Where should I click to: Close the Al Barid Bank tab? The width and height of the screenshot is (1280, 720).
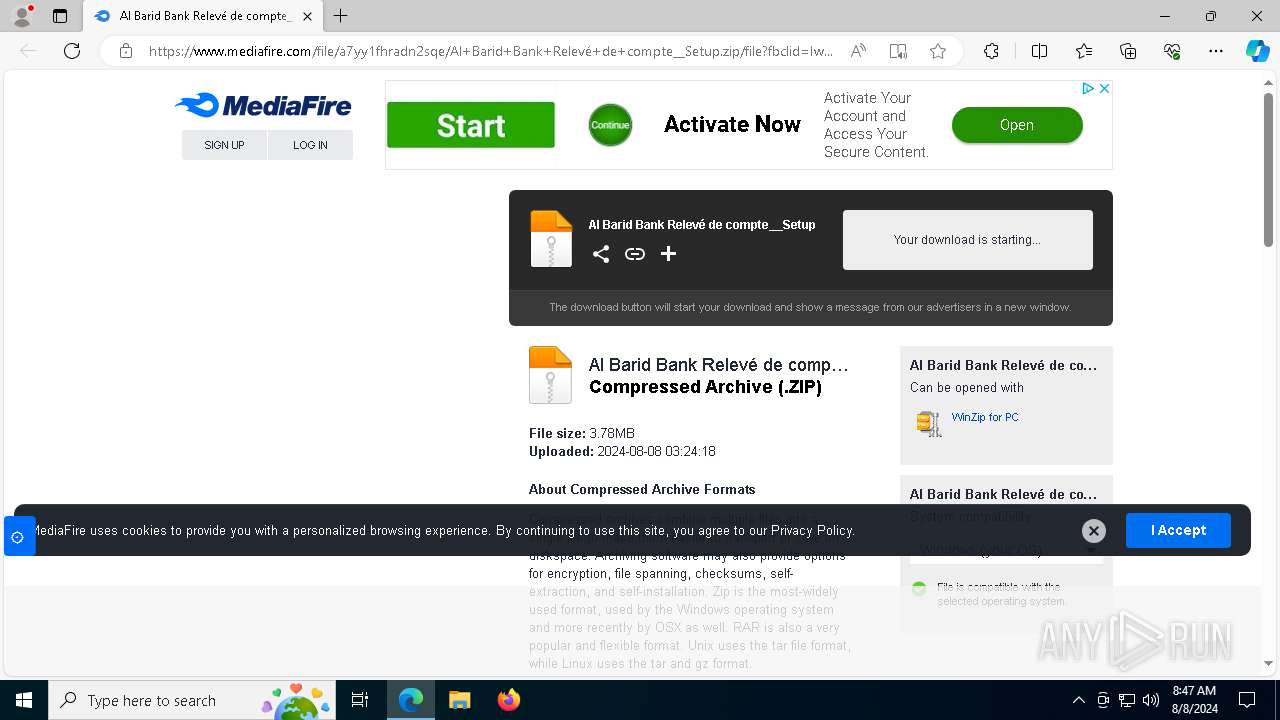point(307,16)
